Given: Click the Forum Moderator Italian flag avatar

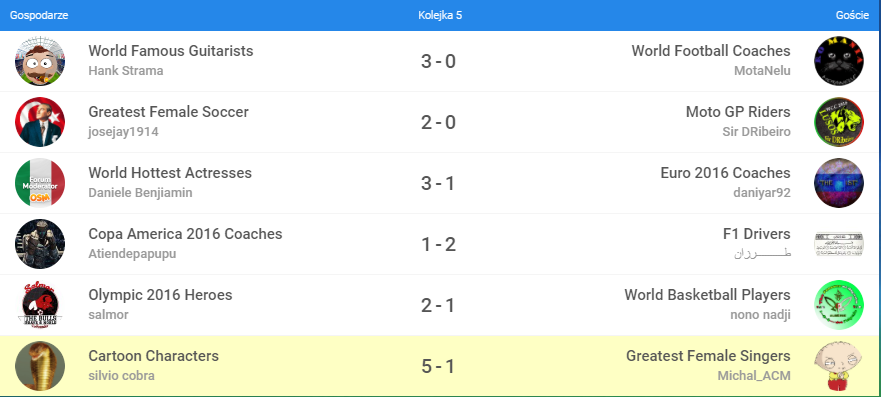Looking at the screenshot, I should pyautogui.click(x=40, y=183).
